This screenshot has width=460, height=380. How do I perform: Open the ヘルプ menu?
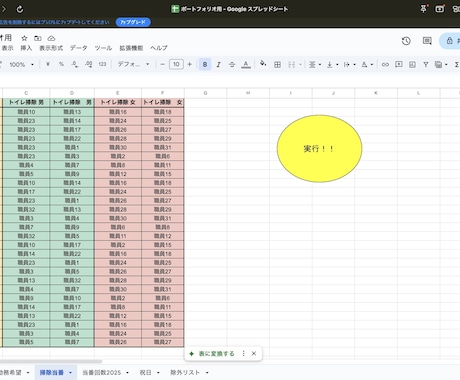tap(159, 48)
